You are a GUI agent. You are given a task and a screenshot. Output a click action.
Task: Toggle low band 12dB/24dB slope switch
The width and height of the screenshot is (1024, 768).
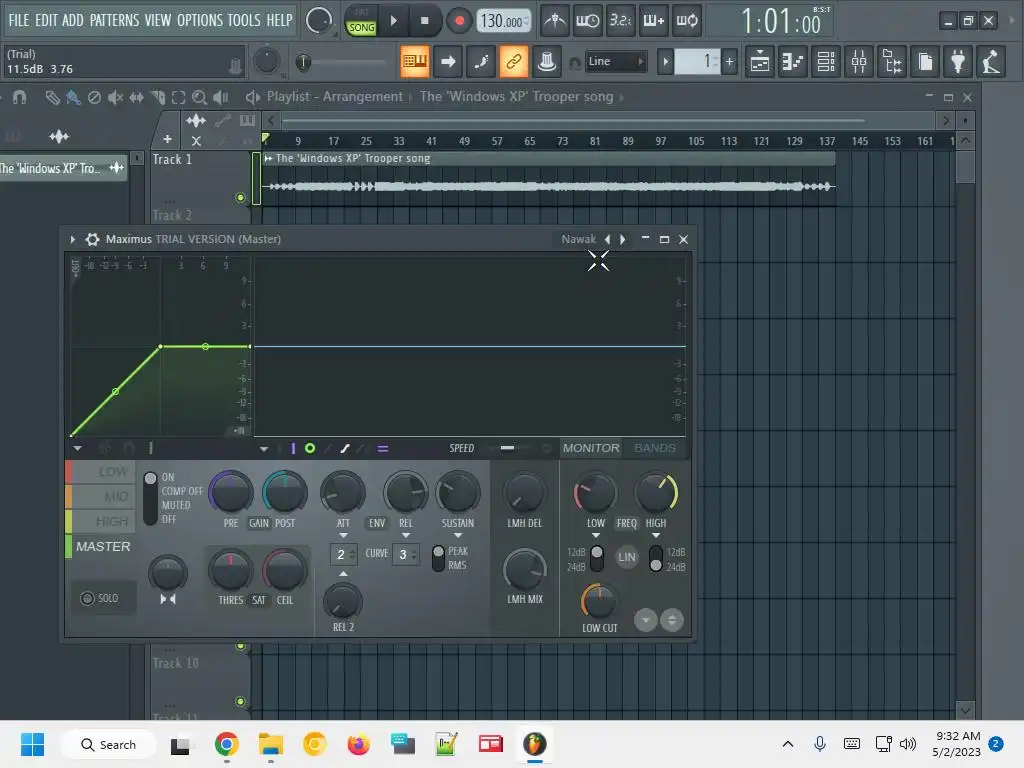tap(597, 559)
